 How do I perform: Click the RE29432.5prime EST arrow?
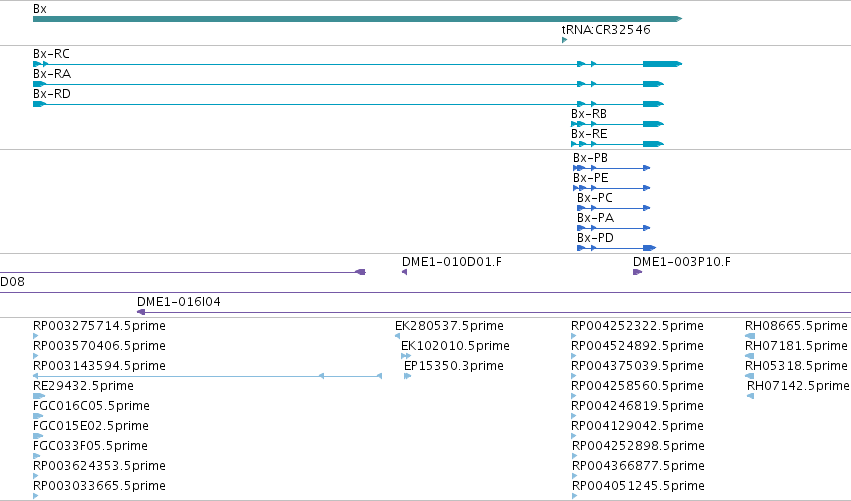(39, 396)
